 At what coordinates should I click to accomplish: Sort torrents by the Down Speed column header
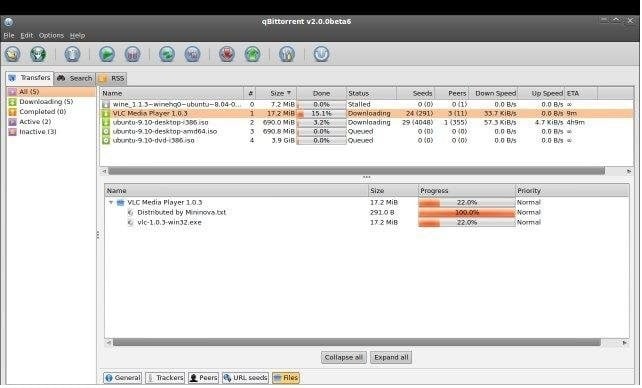click(493, 93)
